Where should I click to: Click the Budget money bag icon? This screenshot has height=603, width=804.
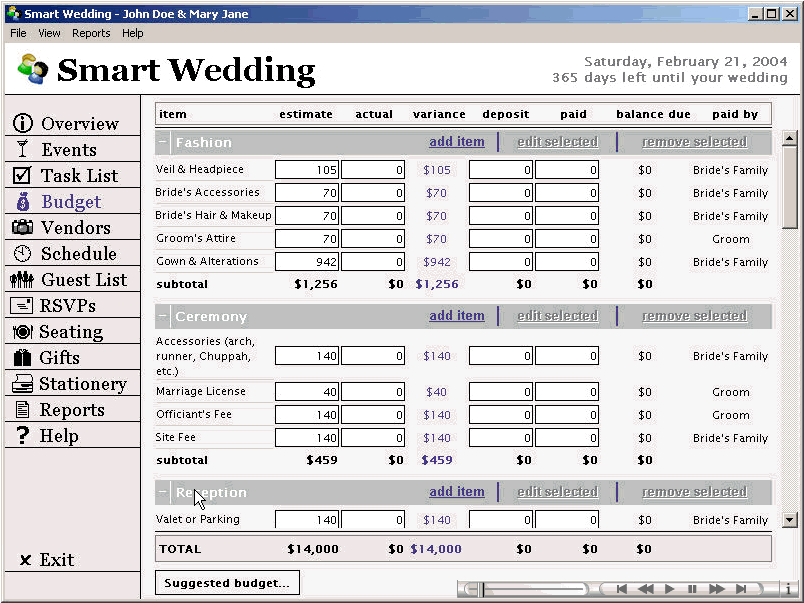[23, 202]
